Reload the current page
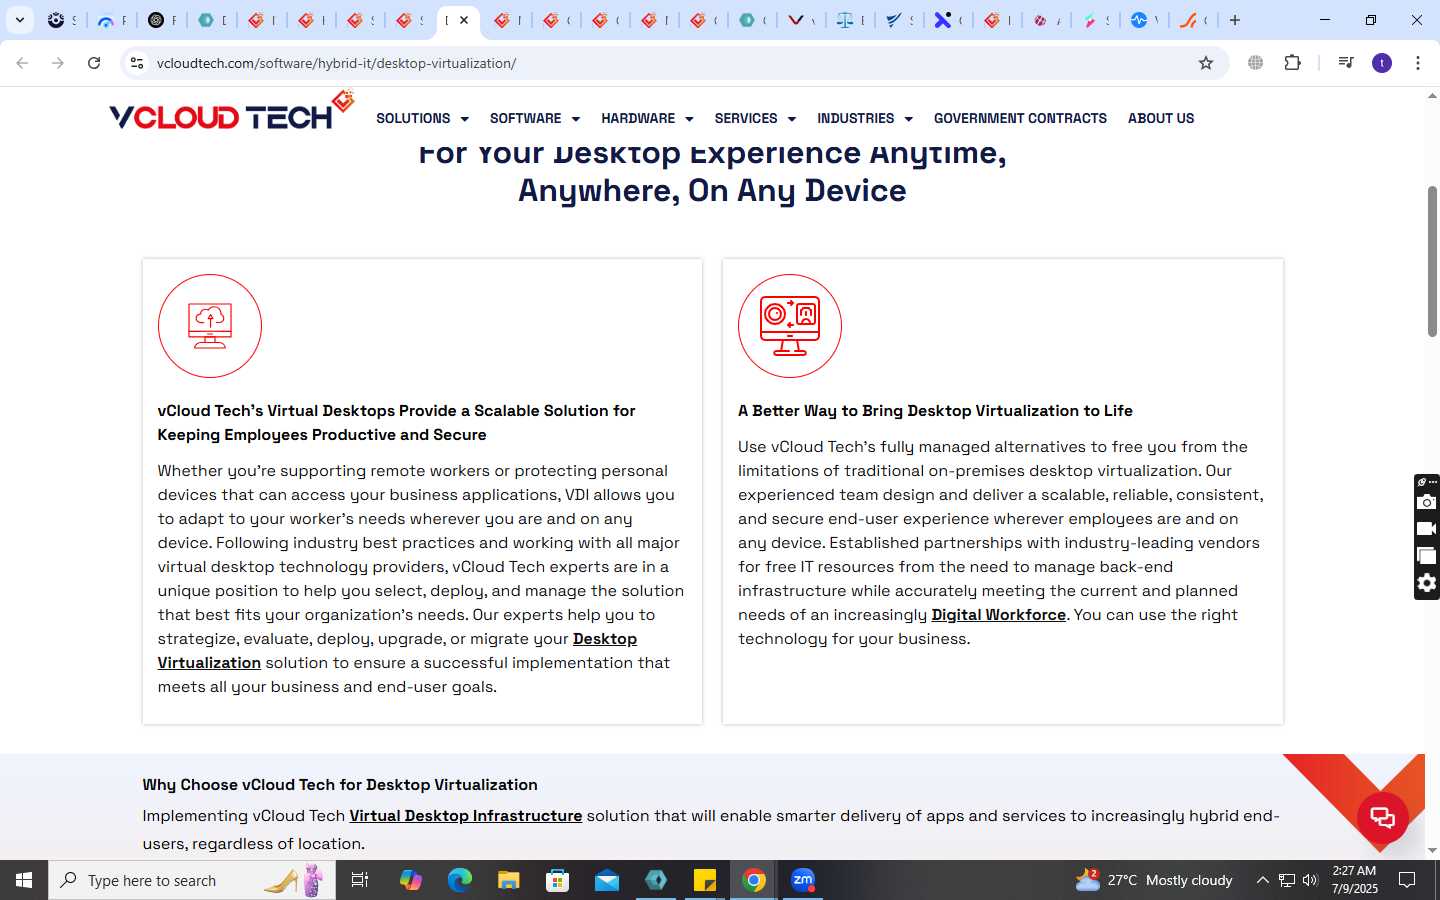Image resolution: width=1440 pixels, height=900 pixels. point(94,63)
